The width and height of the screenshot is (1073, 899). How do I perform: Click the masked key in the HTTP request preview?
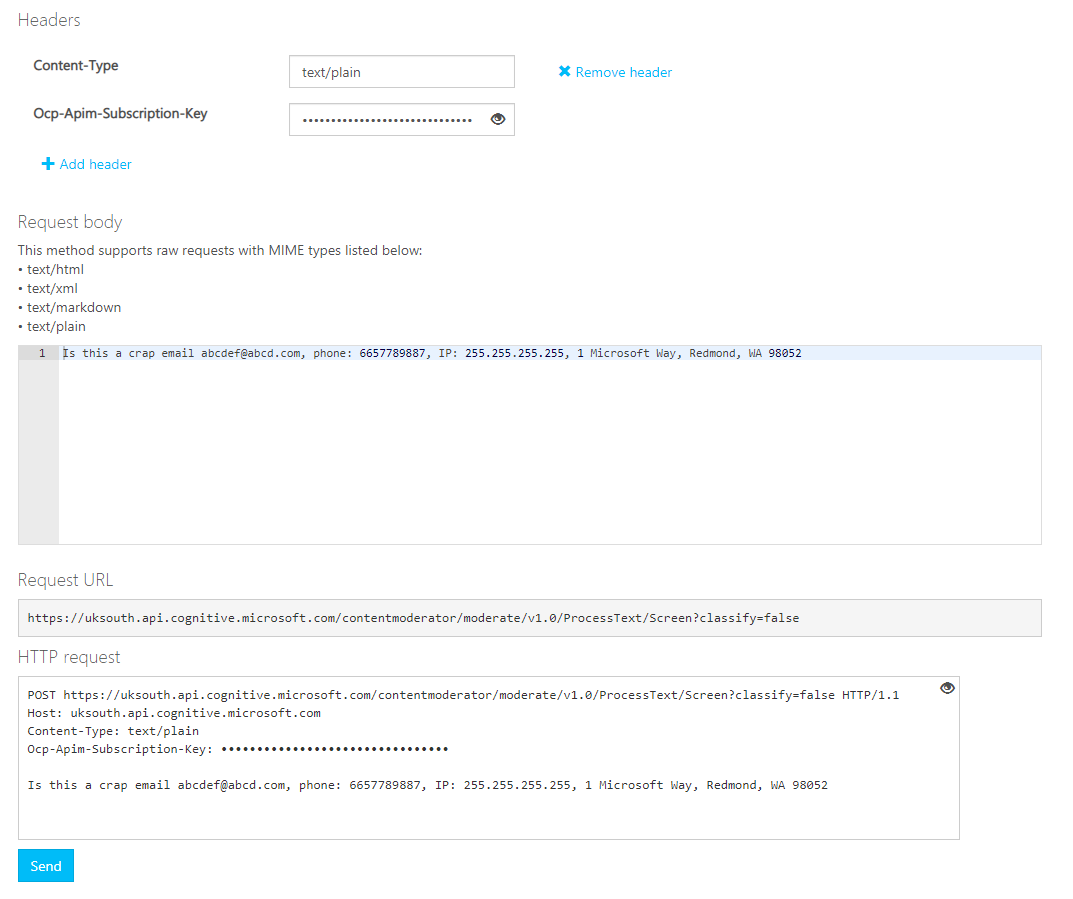(334, 749)
